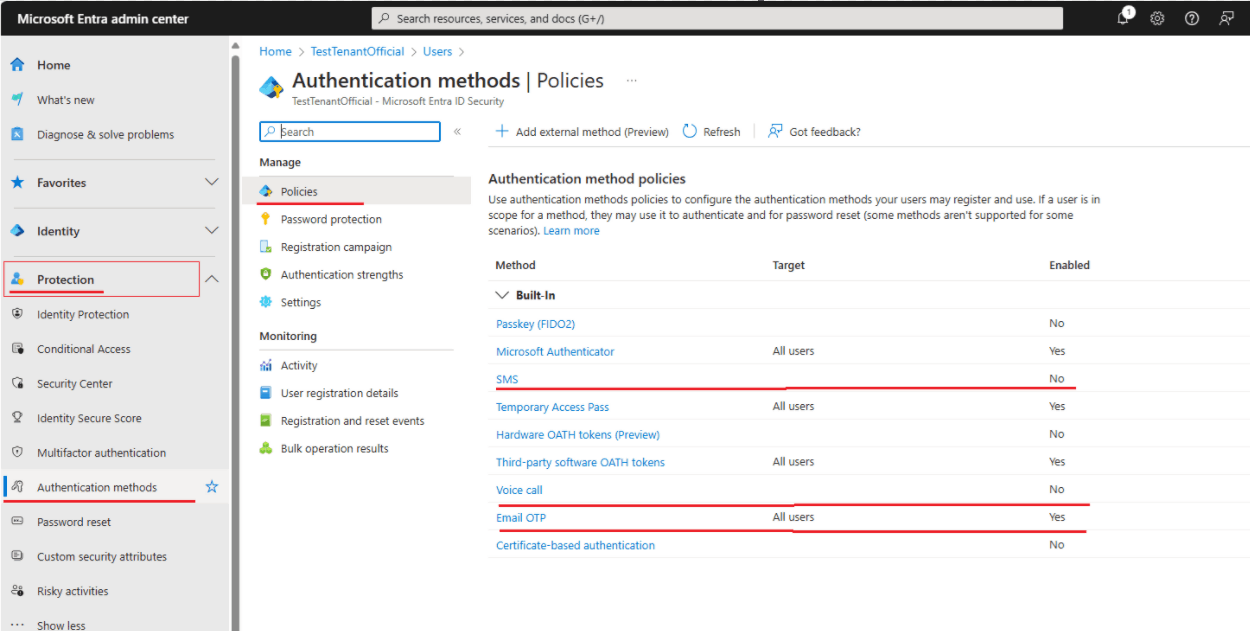The image size is (1250, 631).
Task: Go to Home breadcrumb link
Action: [275, 51]
